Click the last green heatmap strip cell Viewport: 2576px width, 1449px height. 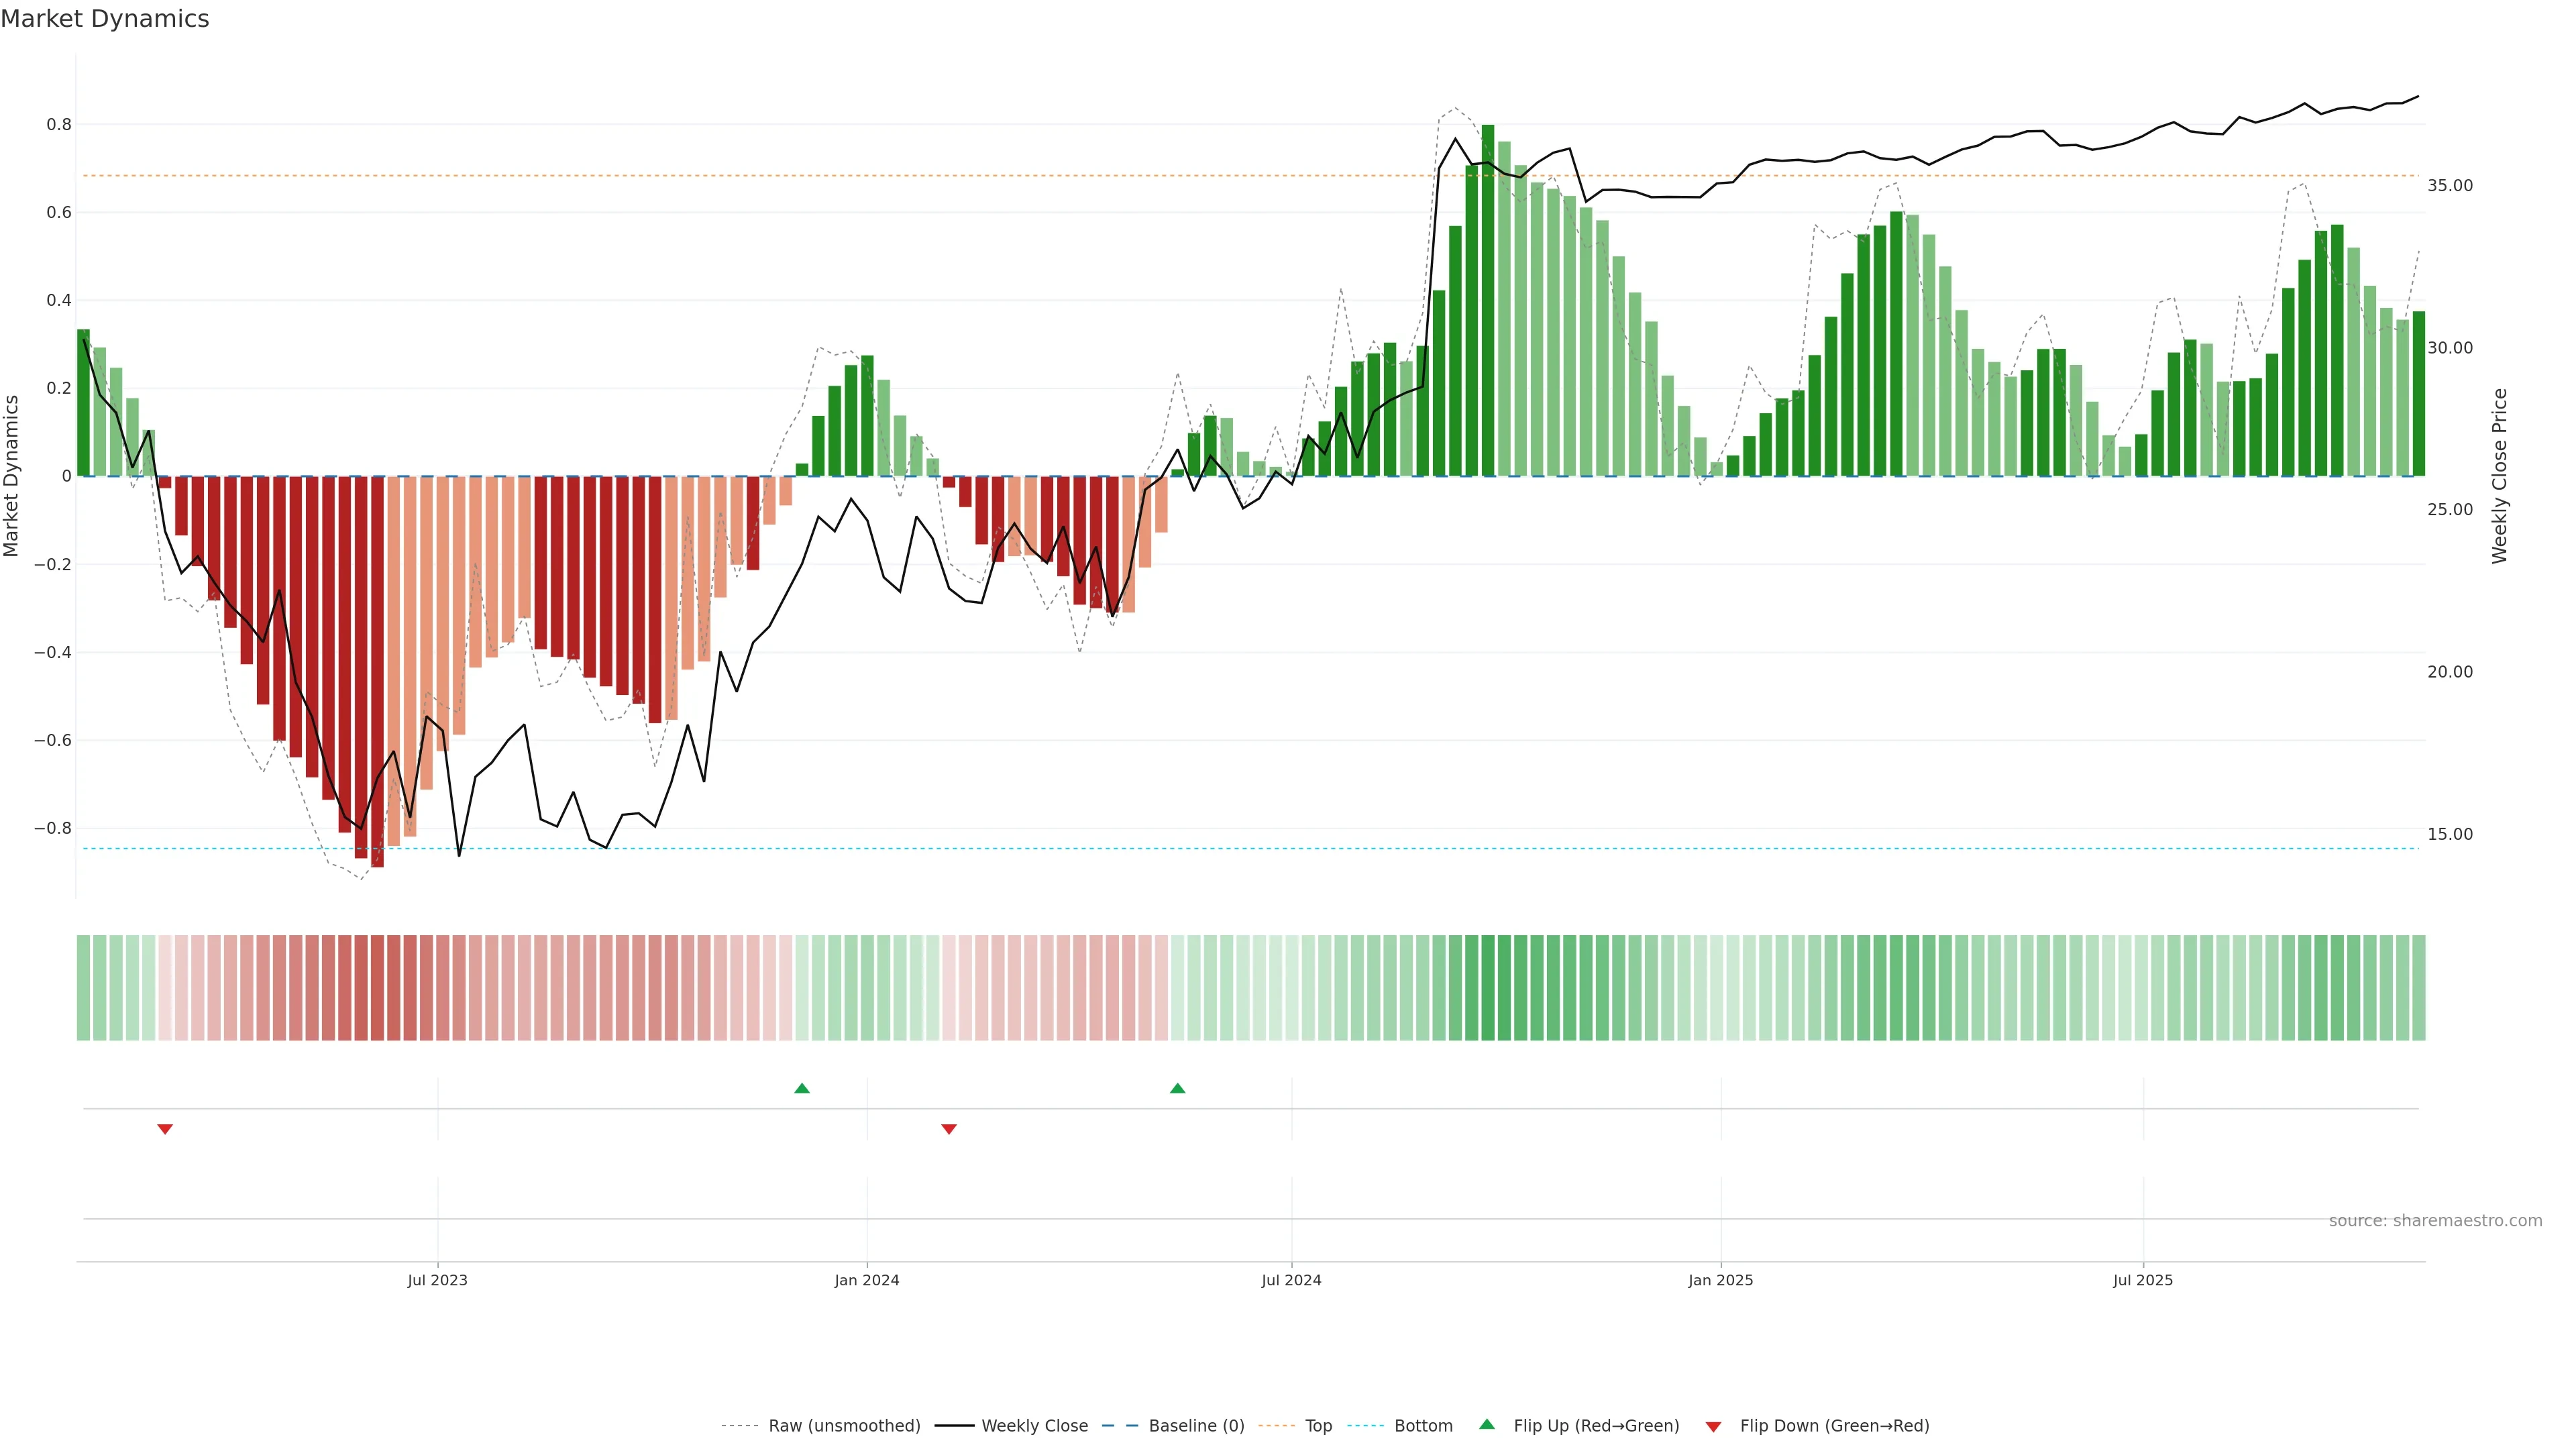point(2418,987)
